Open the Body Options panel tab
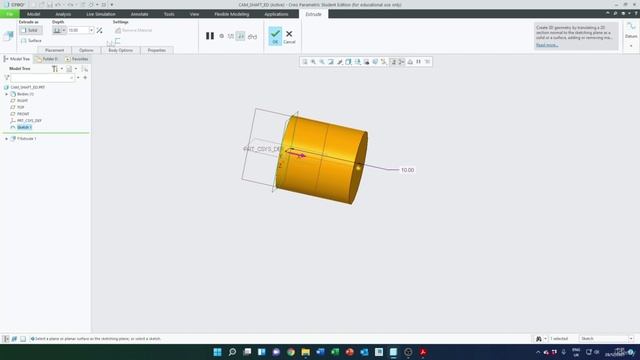Image resolution: width=640 pixels, height=360 pixels. point(120,50)
